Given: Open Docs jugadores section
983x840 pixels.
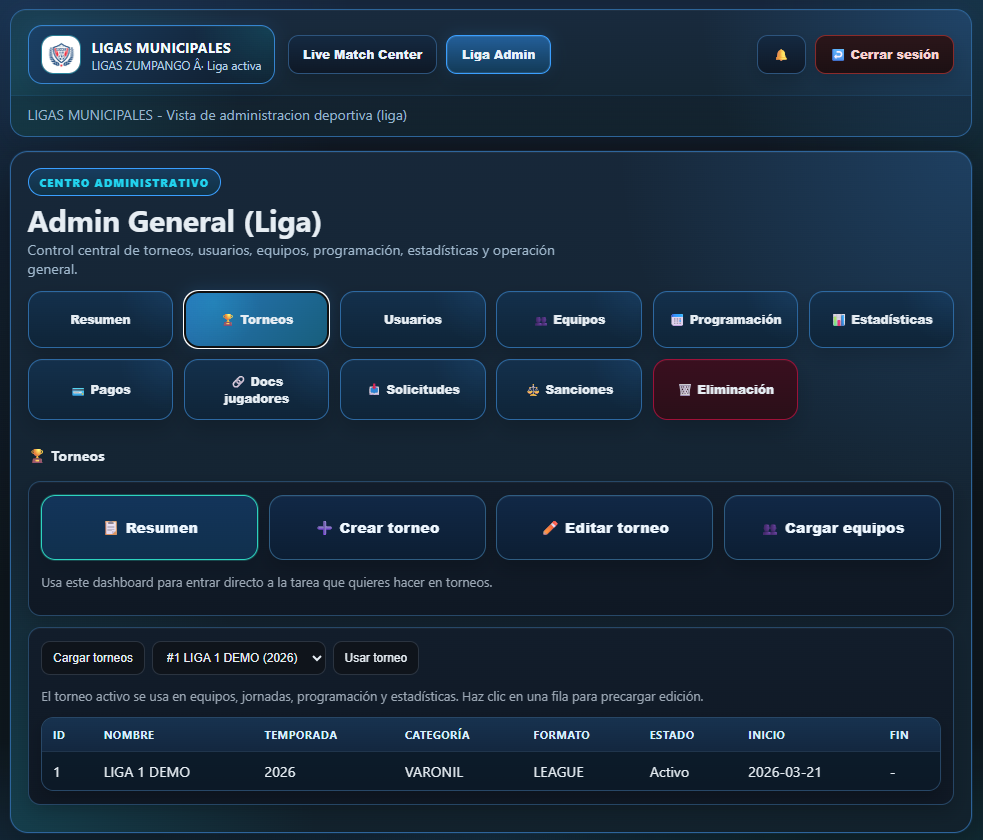Looking at the screenshot, I should [256, 390].
